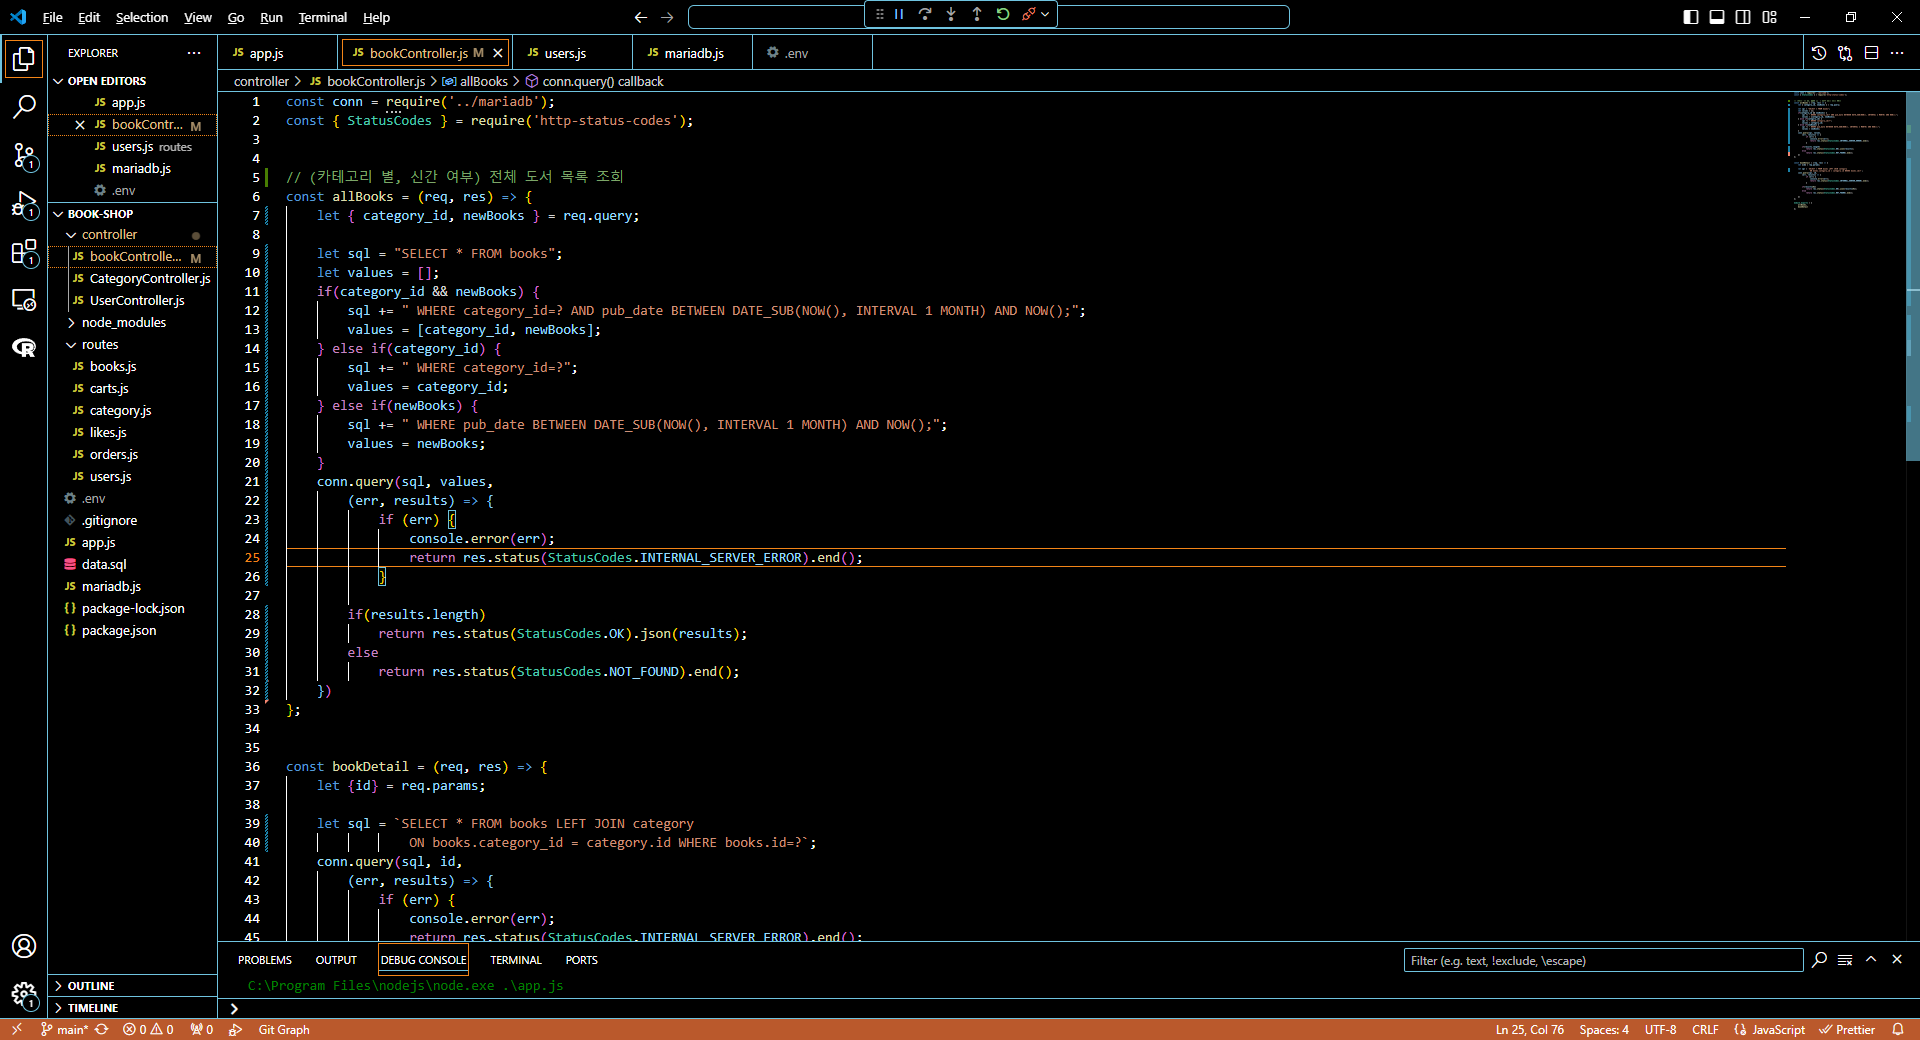Maximize the bottom panel size
The height and width of the screenshot is (1040, 1920).
[1871, 960]
